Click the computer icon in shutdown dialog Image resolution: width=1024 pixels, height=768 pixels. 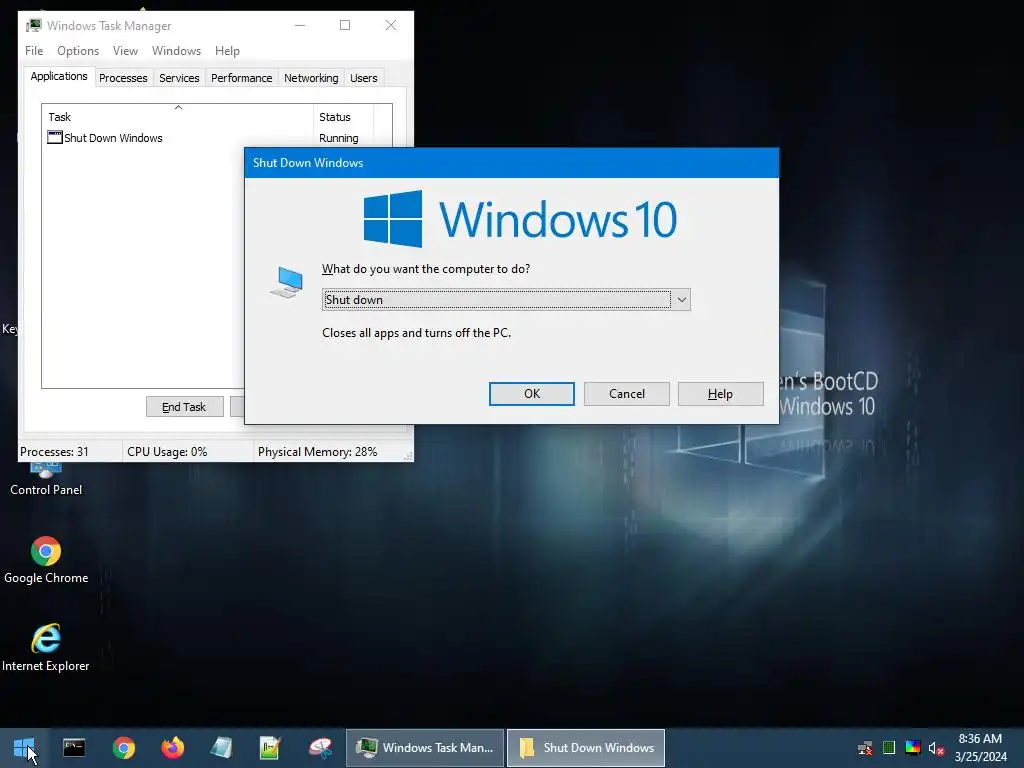[x=287, y=282]
